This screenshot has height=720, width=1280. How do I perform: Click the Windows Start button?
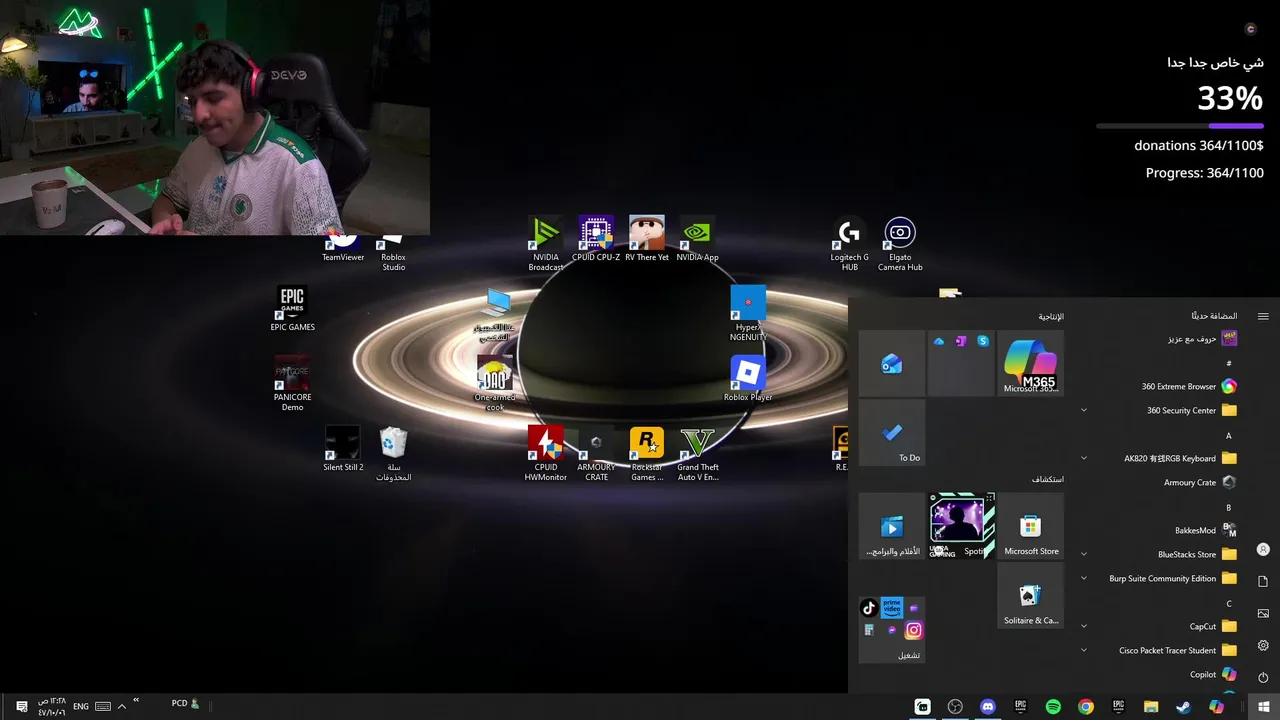pos(1263,707)
